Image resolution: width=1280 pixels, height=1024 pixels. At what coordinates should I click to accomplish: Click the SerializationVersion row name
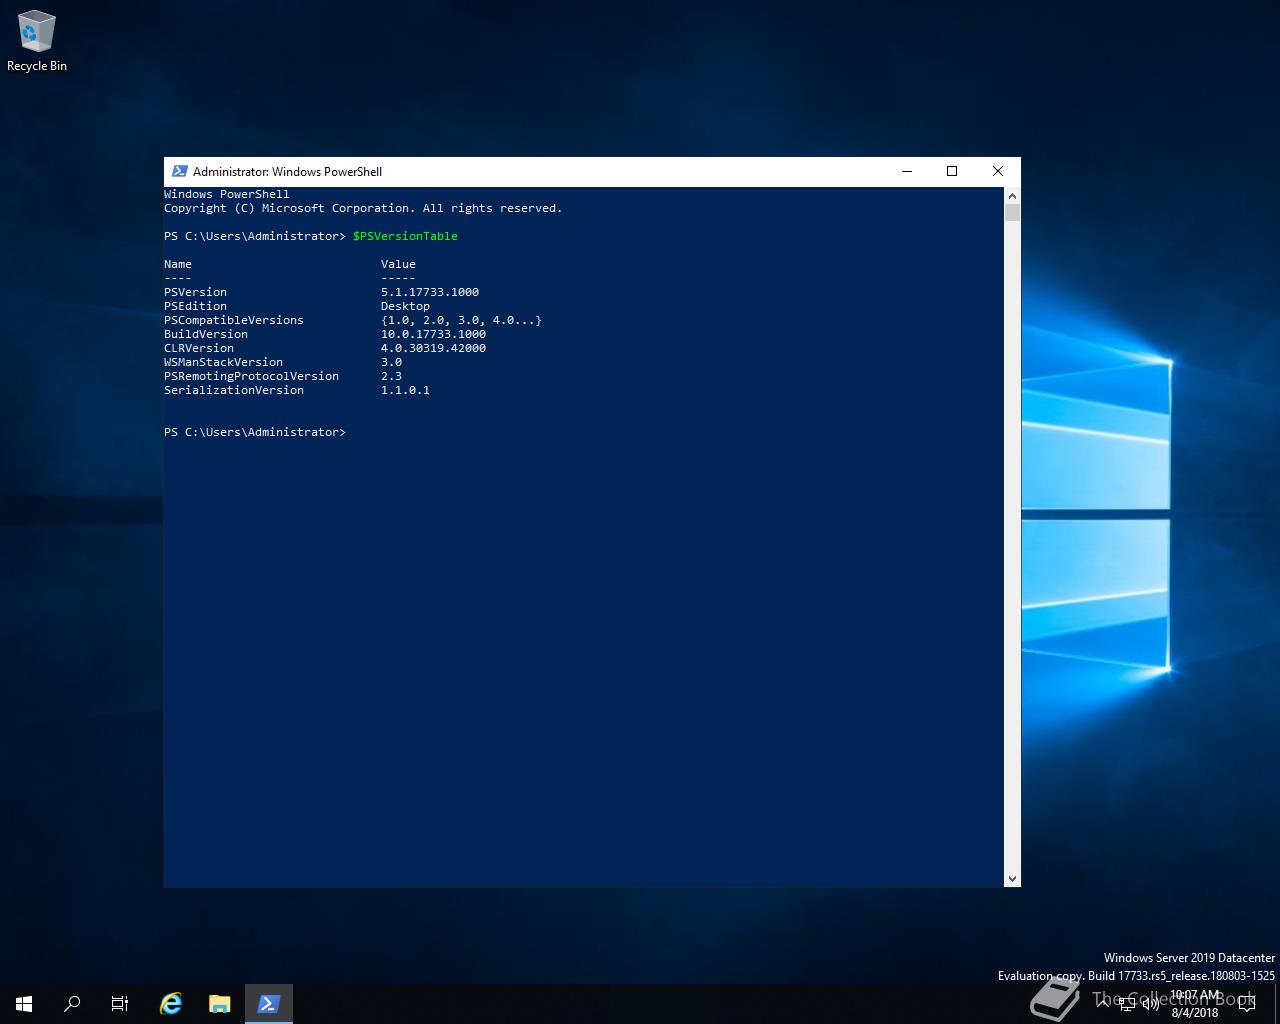(x=234, y=390)
